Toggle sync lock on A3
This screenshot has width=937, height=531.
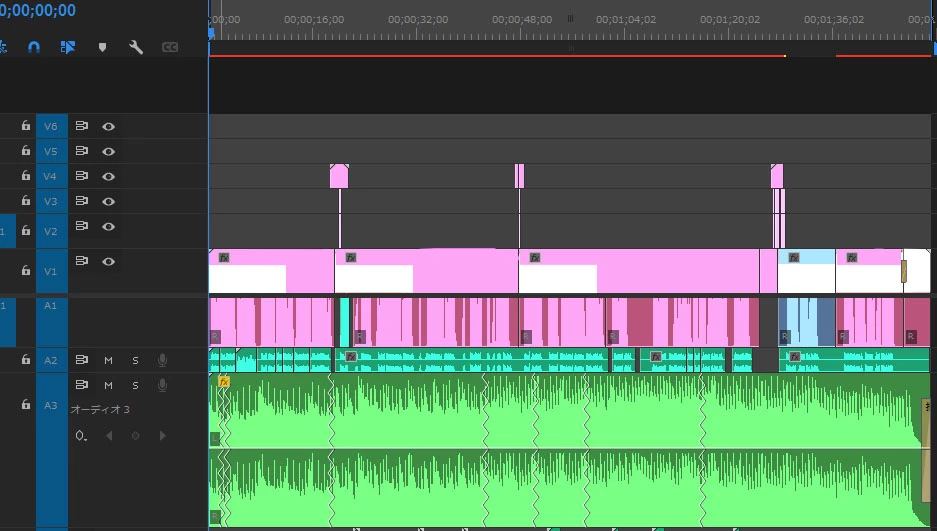tap(82, 385)
